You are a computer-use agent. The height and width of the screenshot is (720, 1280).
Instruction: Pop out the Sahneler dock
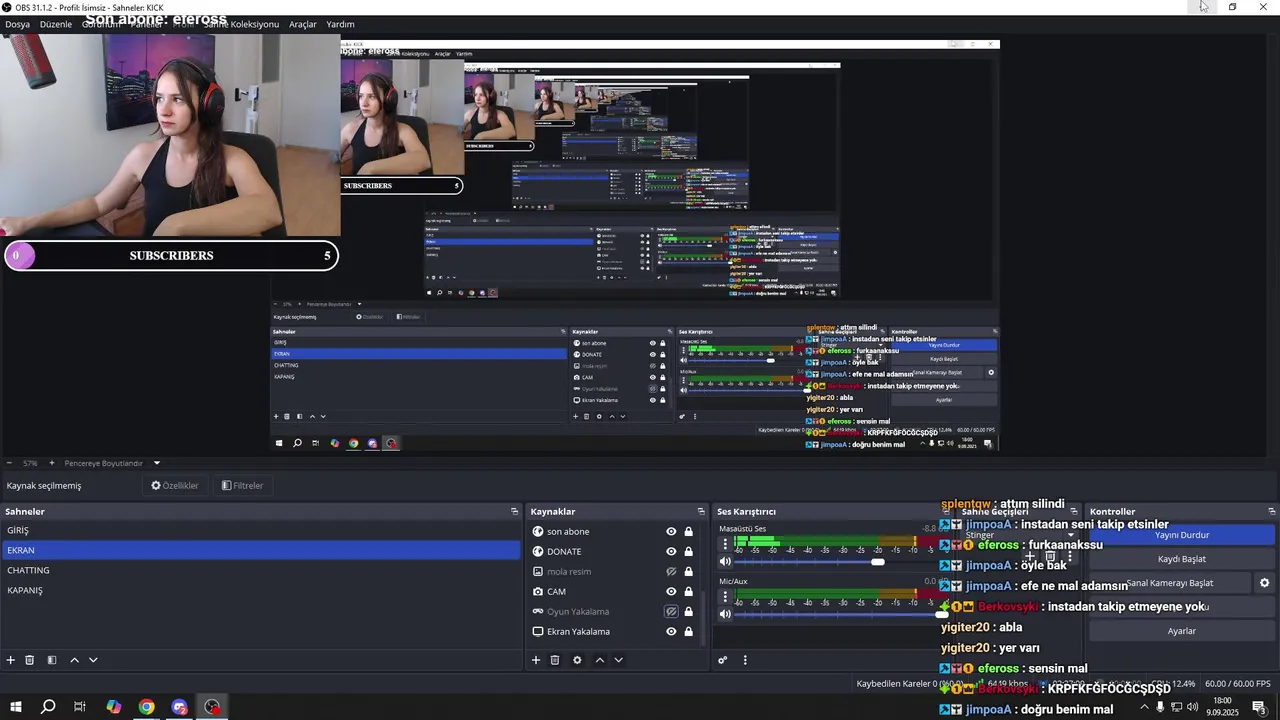[514, 512]
